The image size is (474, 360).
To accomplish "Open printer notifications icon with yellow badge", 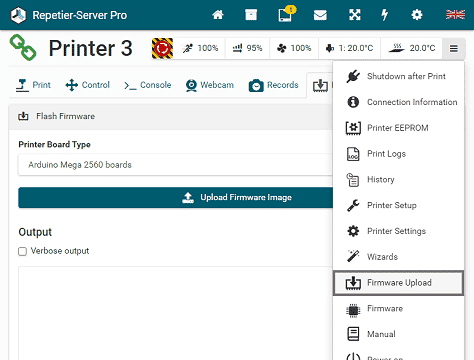I will pos(286,14).
